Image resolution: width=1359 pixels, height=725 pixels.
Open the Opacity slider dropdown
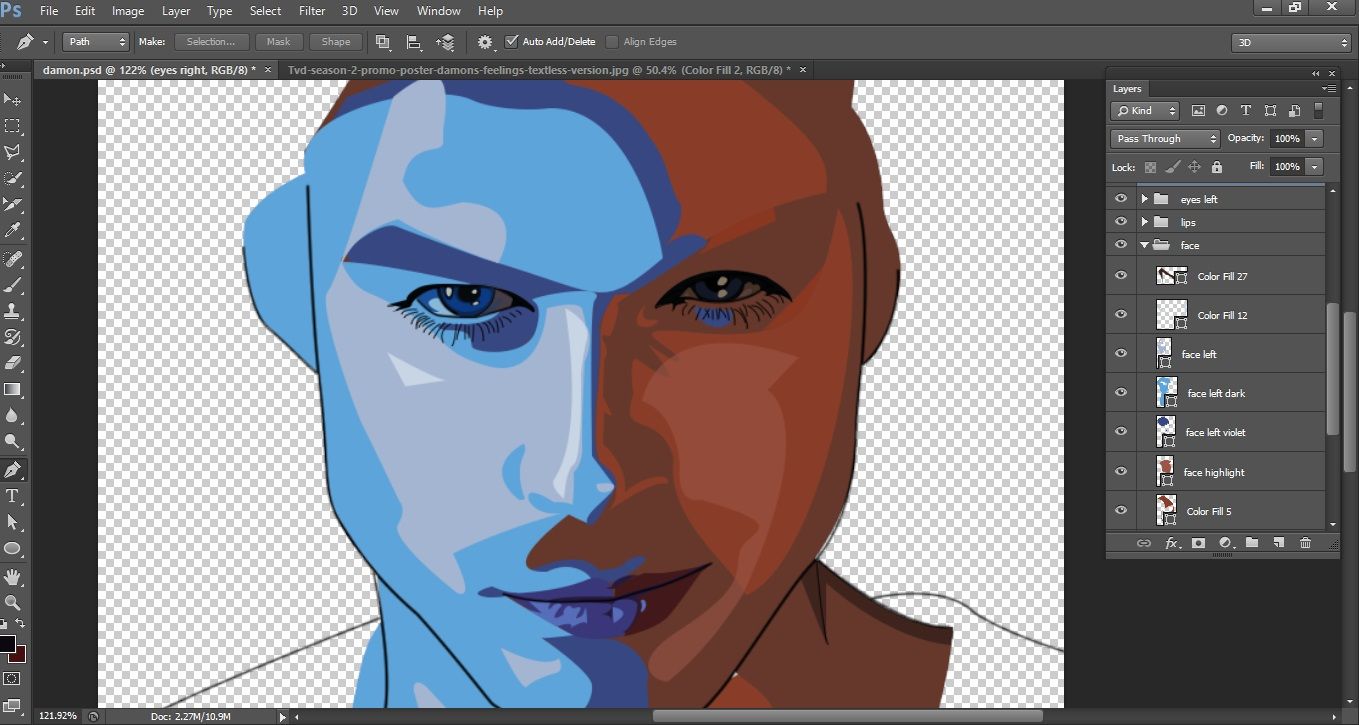pos(1315,139)
